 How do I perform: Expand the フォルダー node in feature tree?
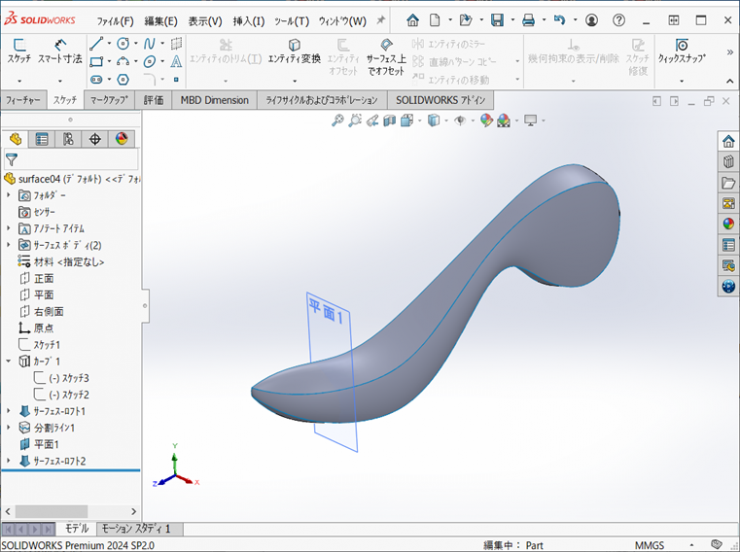pos(9,196)
